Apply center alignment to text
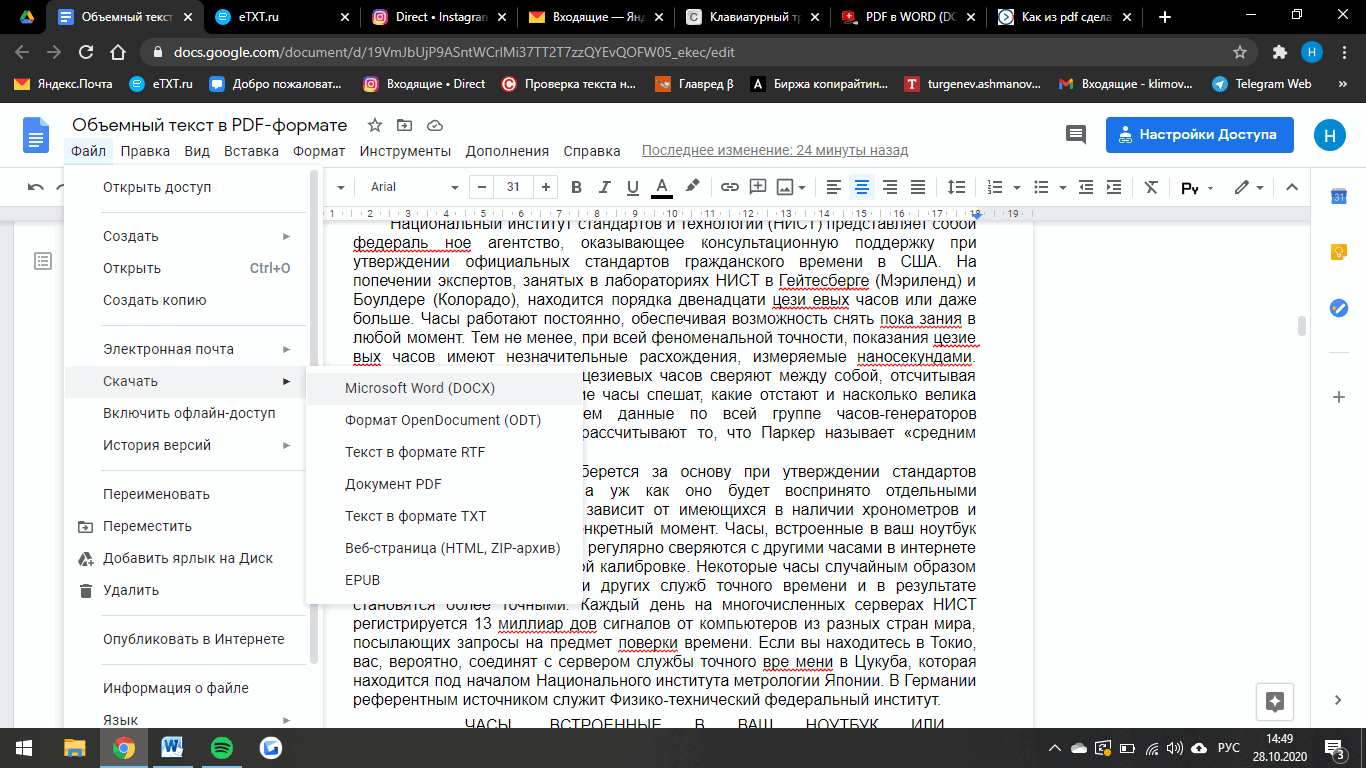The height and width of the screenshot is (768, 1366). [x=861, y=187]
